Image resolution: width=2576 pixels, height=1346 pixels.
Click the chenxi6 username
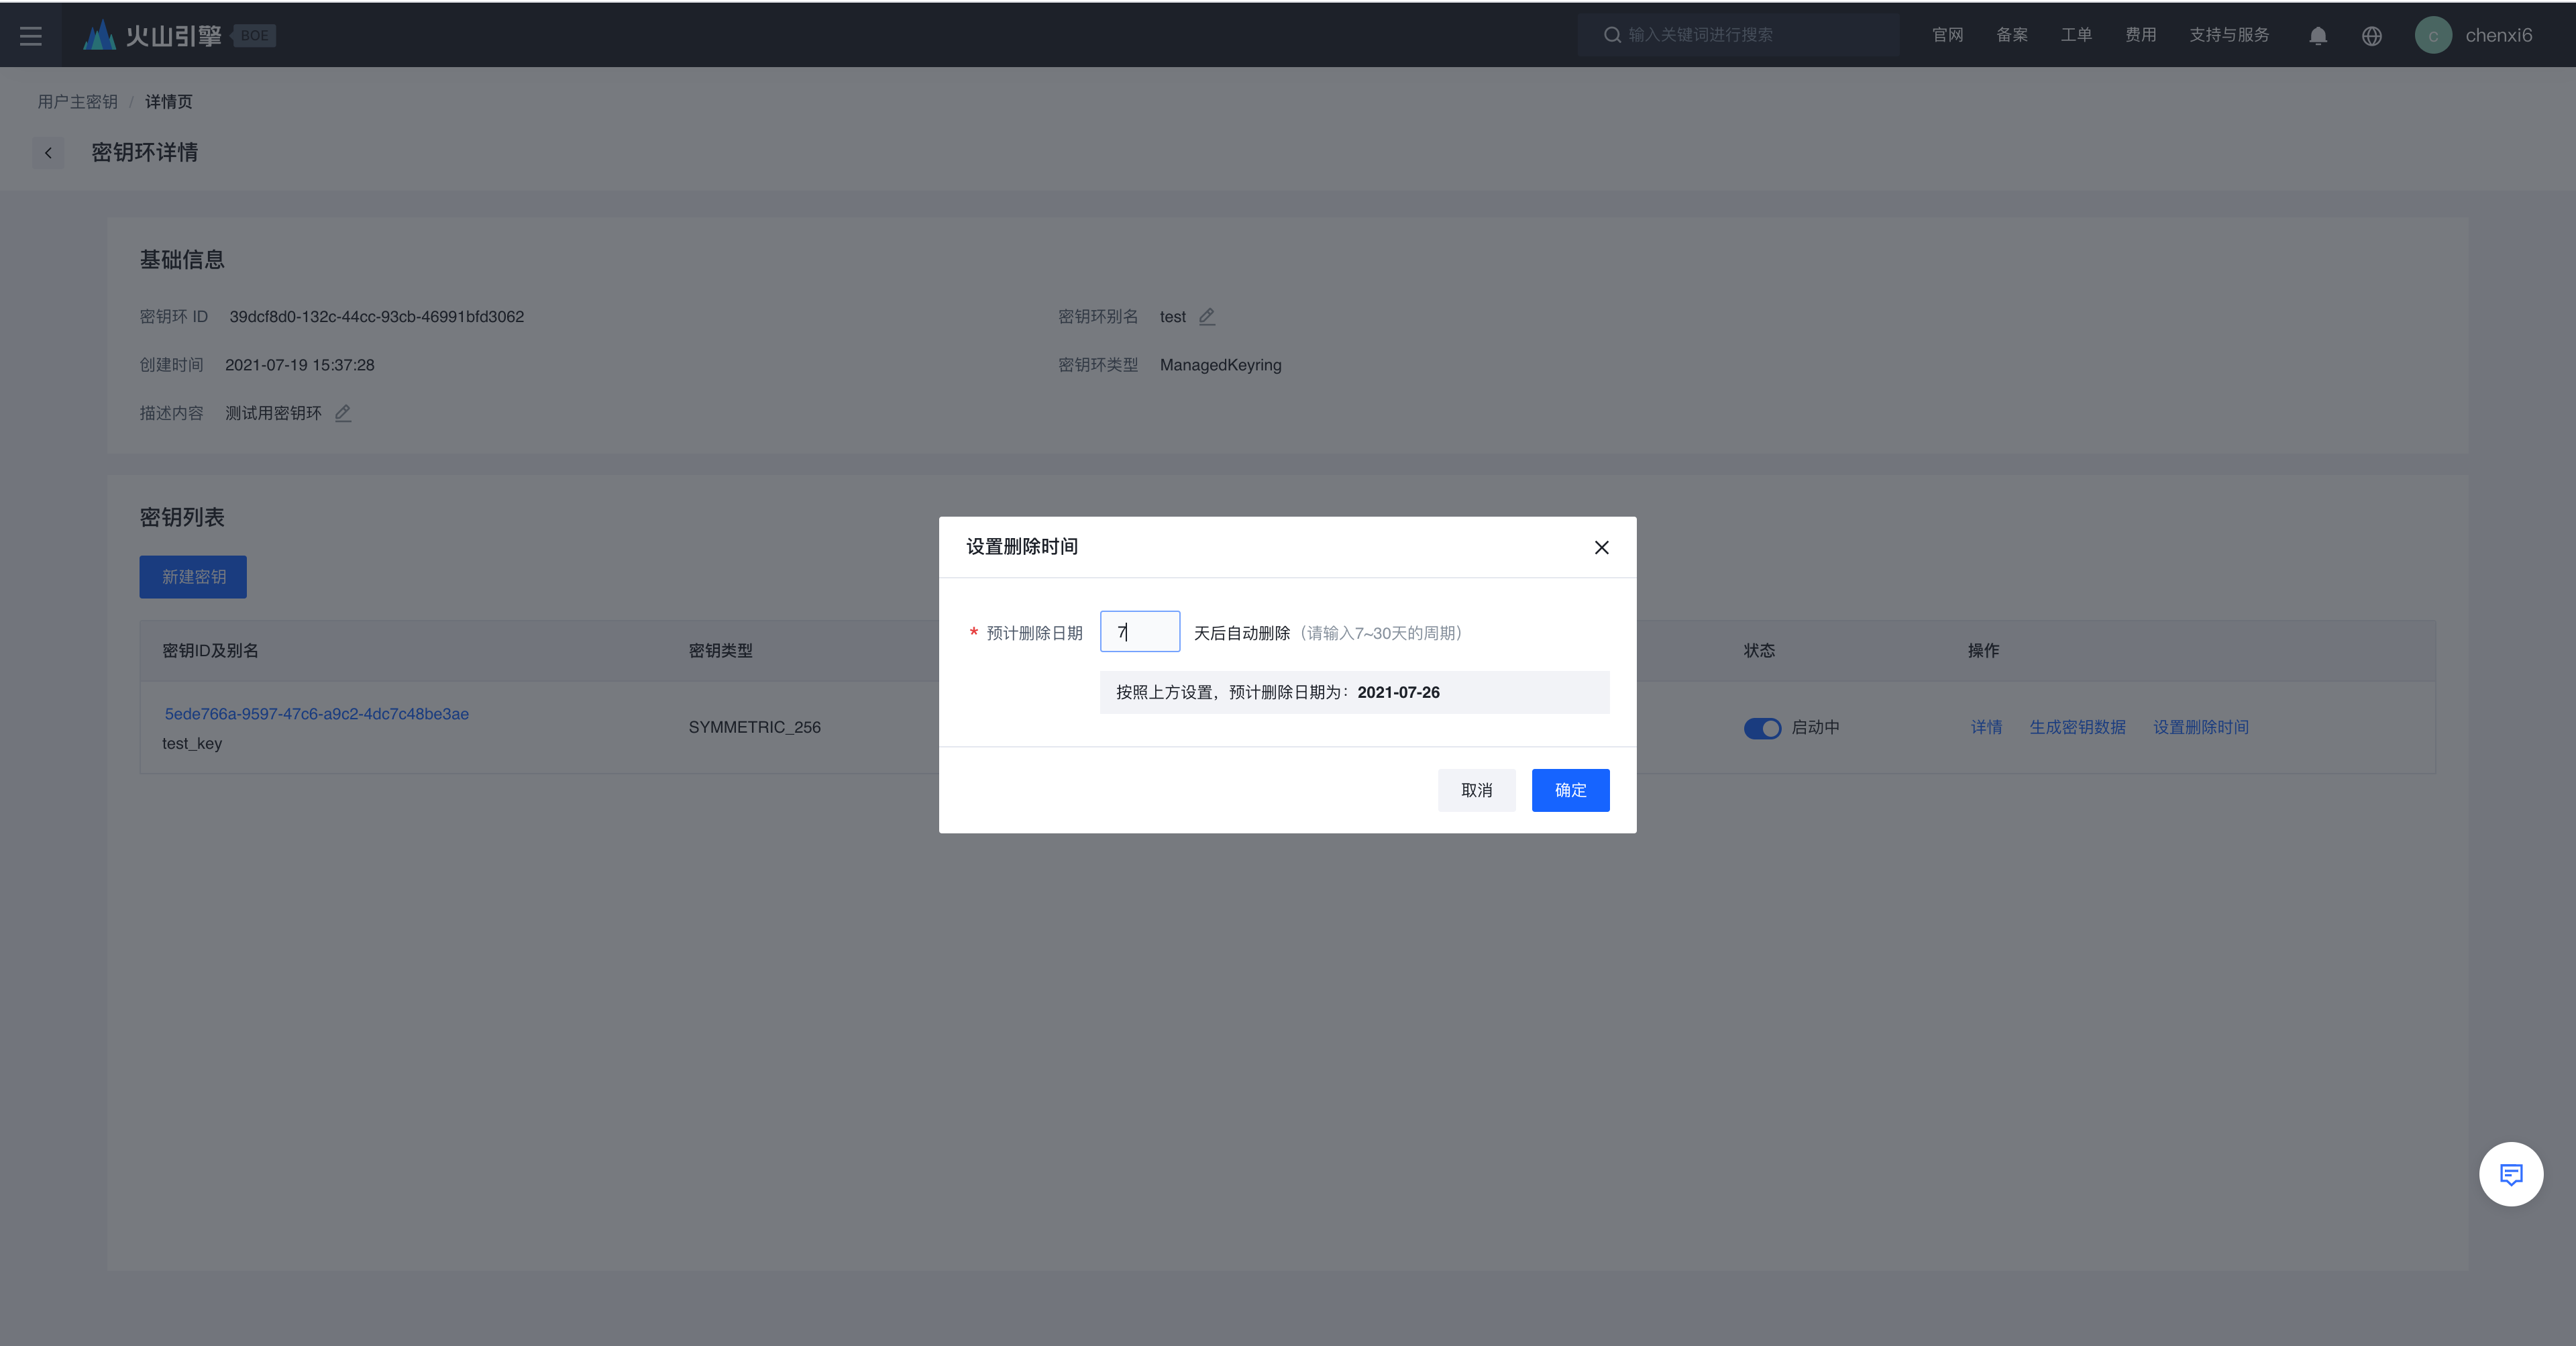click(2499, 35)
